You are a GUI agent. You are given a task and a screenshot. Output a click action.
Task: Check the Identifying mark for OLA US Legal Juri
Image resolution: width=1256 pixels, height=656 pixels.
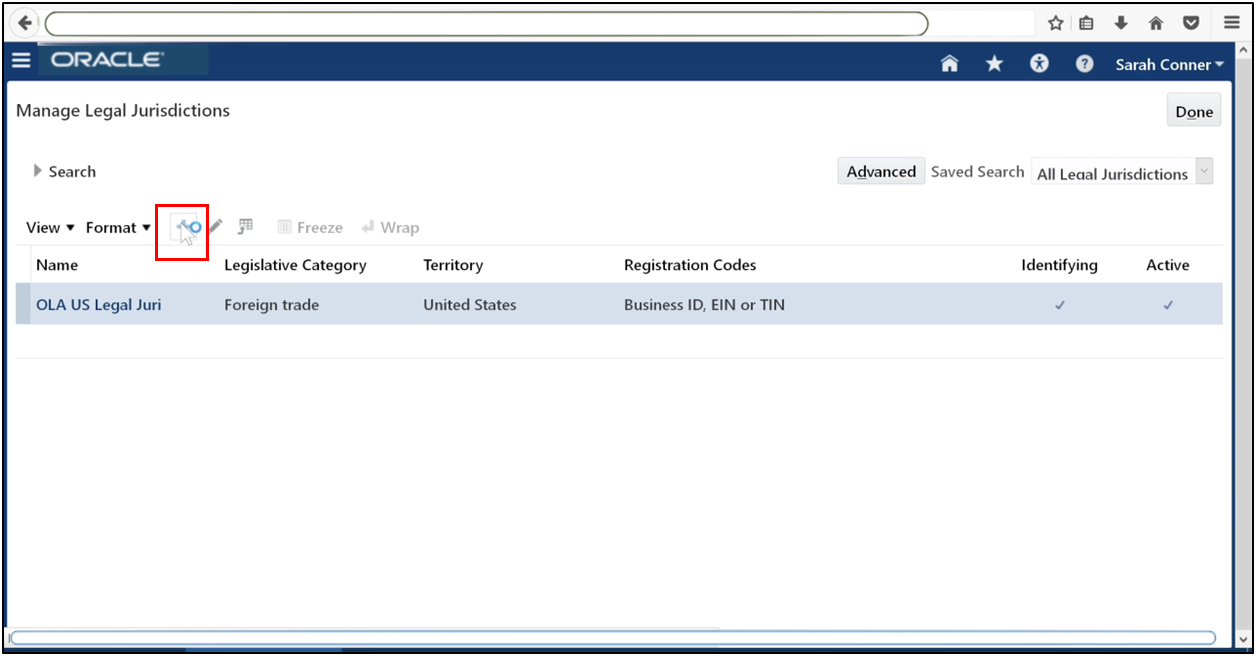tap(1059, 305)
